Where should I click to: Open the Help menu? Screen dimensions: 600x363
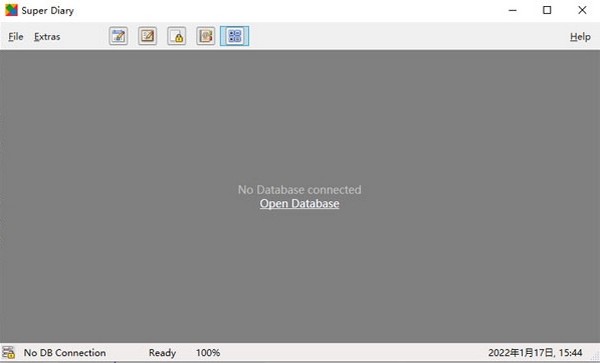(580, 37)
